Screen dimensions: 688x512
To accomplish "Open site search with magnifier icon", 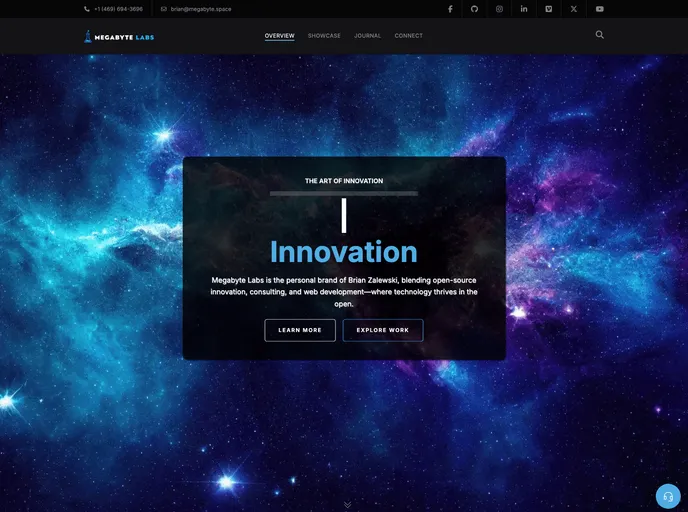I will (600, 35).
